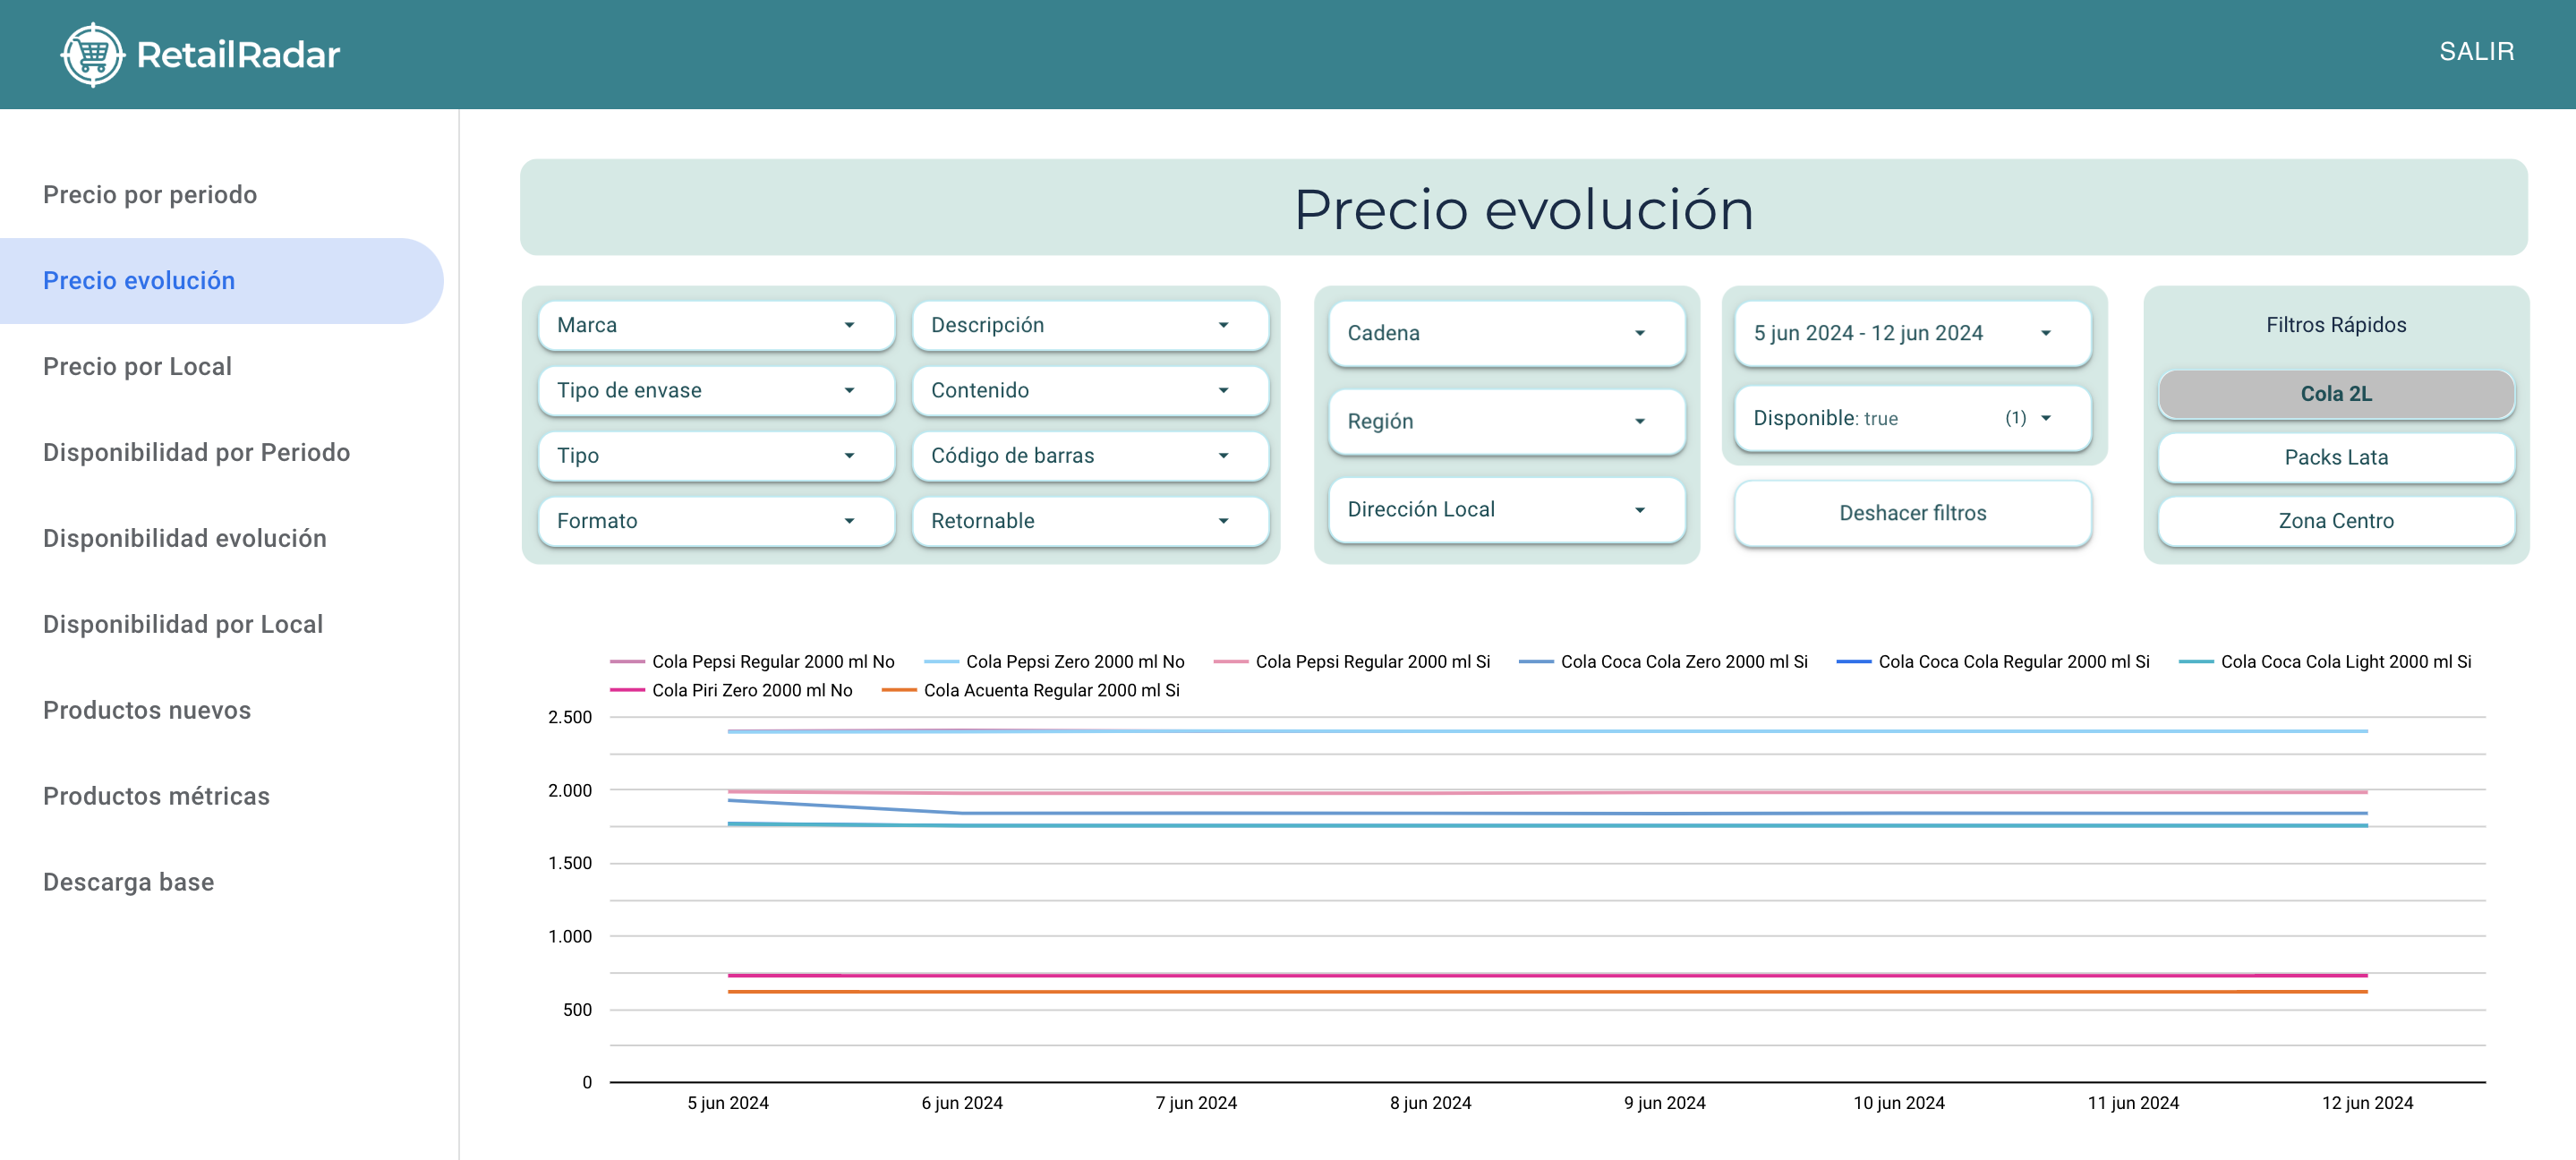Open the Descripción filter dropdown
This screenshot has width=2576, height=1160.
coord(1090,325)
